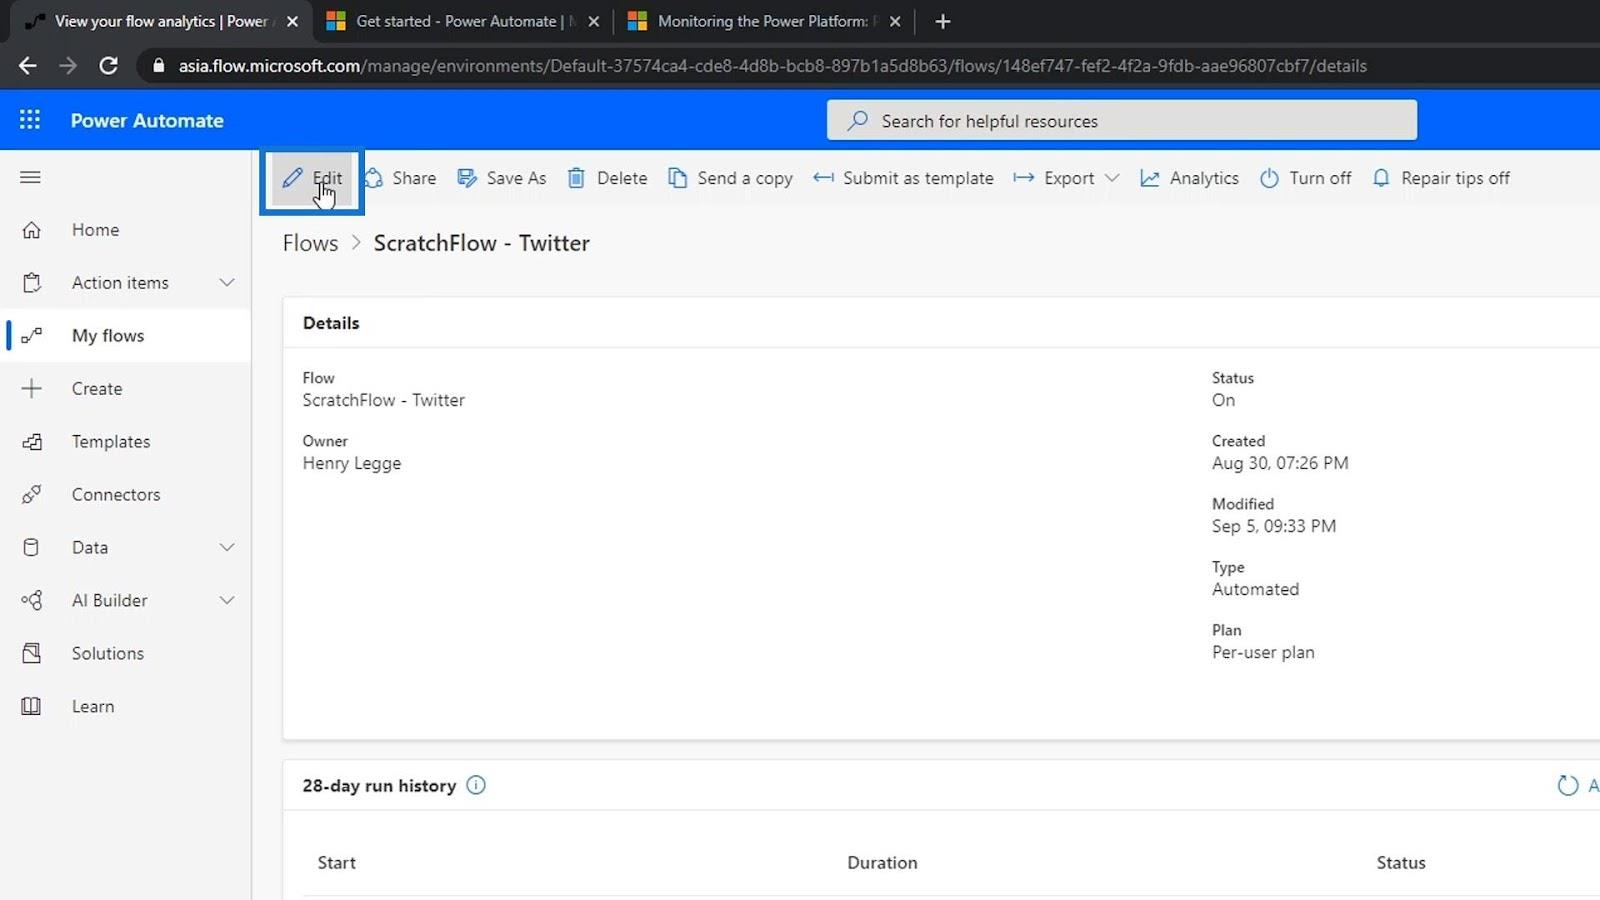Open the Share option in toolbar

tap(400, 178)
